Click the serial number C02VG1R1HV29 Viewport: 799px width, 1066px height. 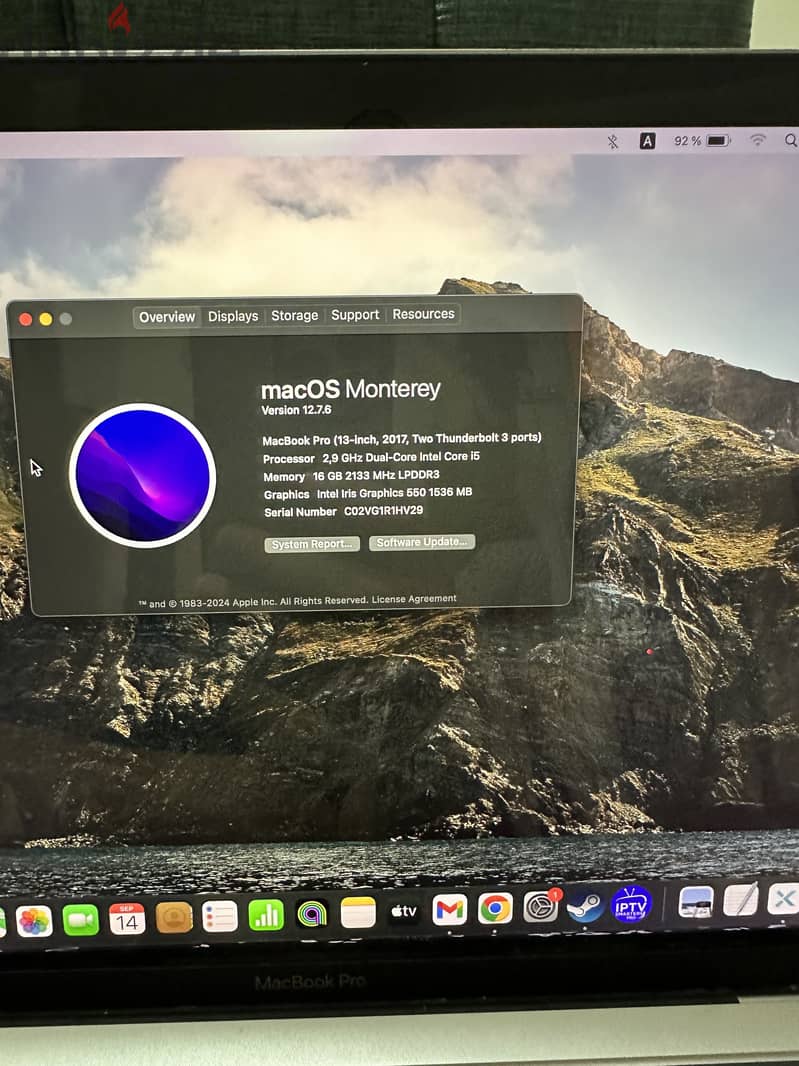(384, 511)
